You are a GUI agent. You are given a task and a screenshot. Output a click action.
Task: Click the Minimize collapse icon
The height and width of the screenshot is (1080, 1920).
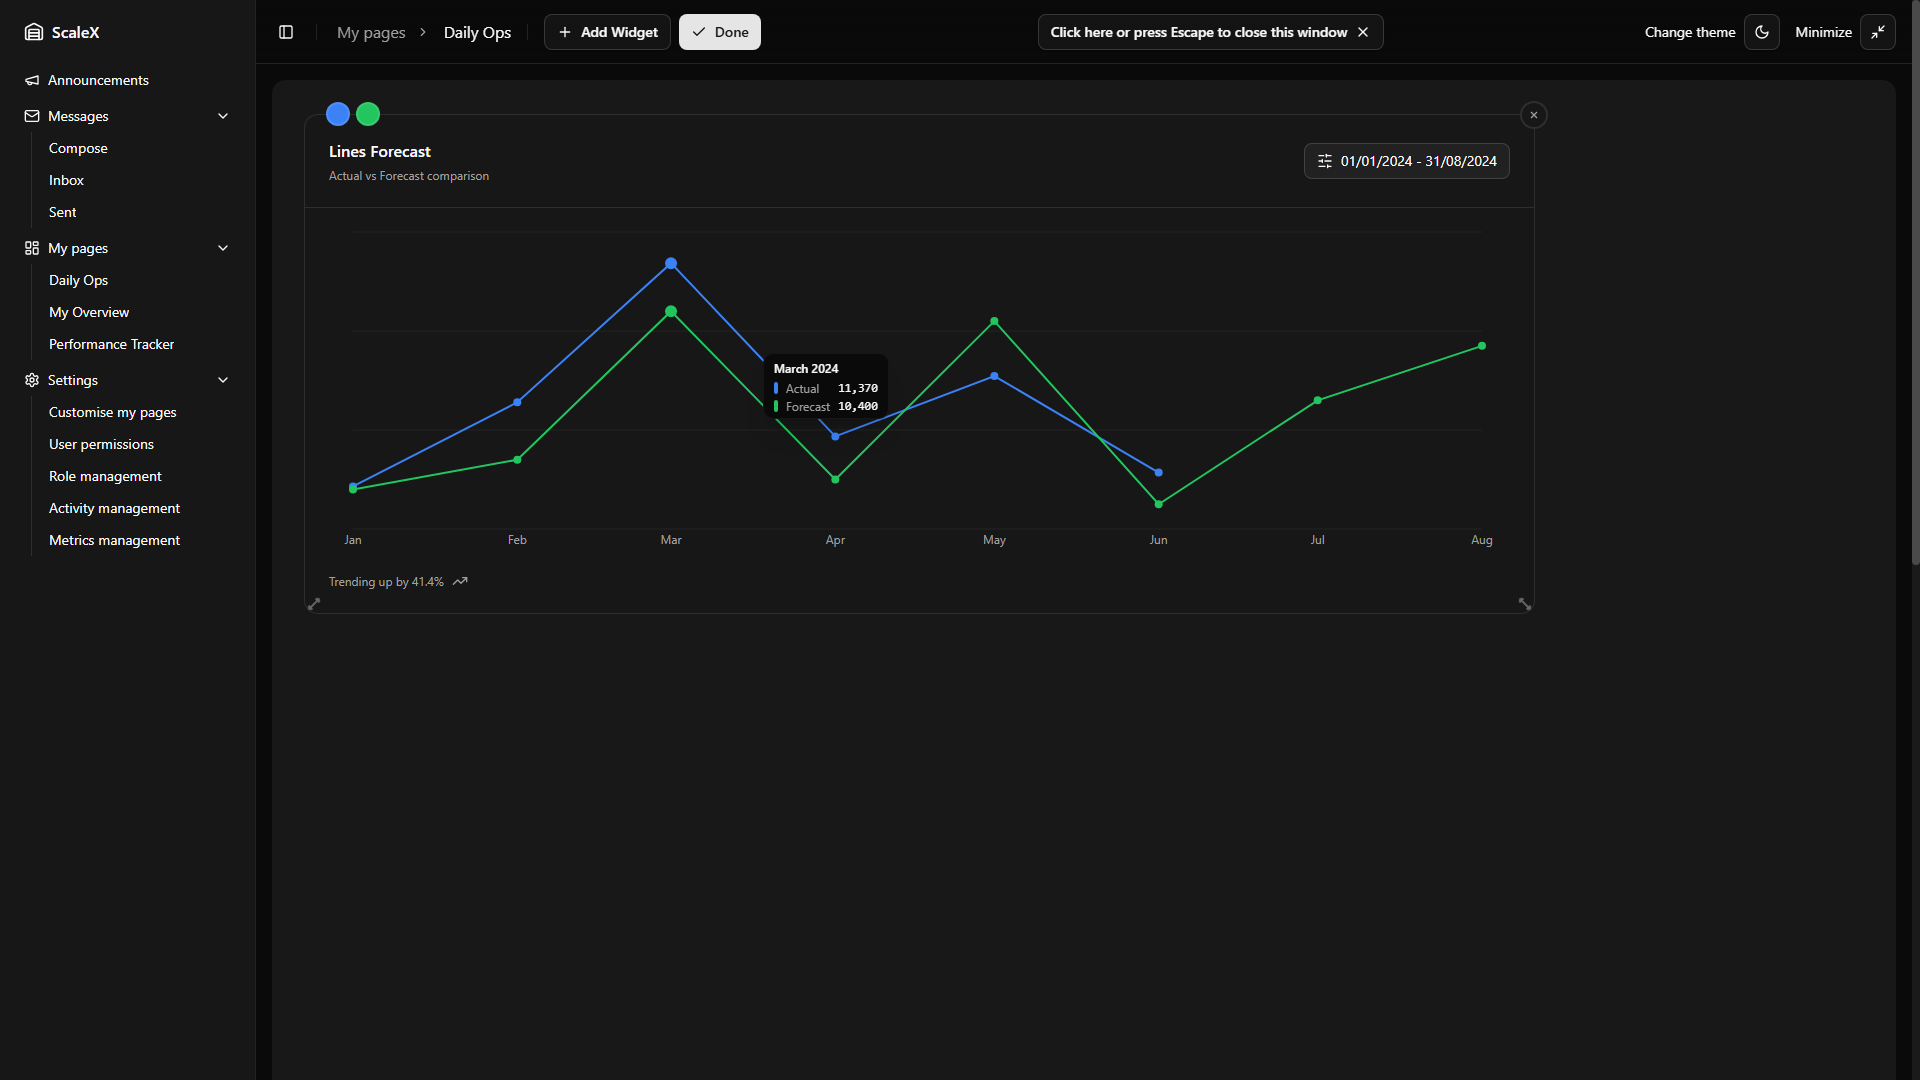point(1878,32)
